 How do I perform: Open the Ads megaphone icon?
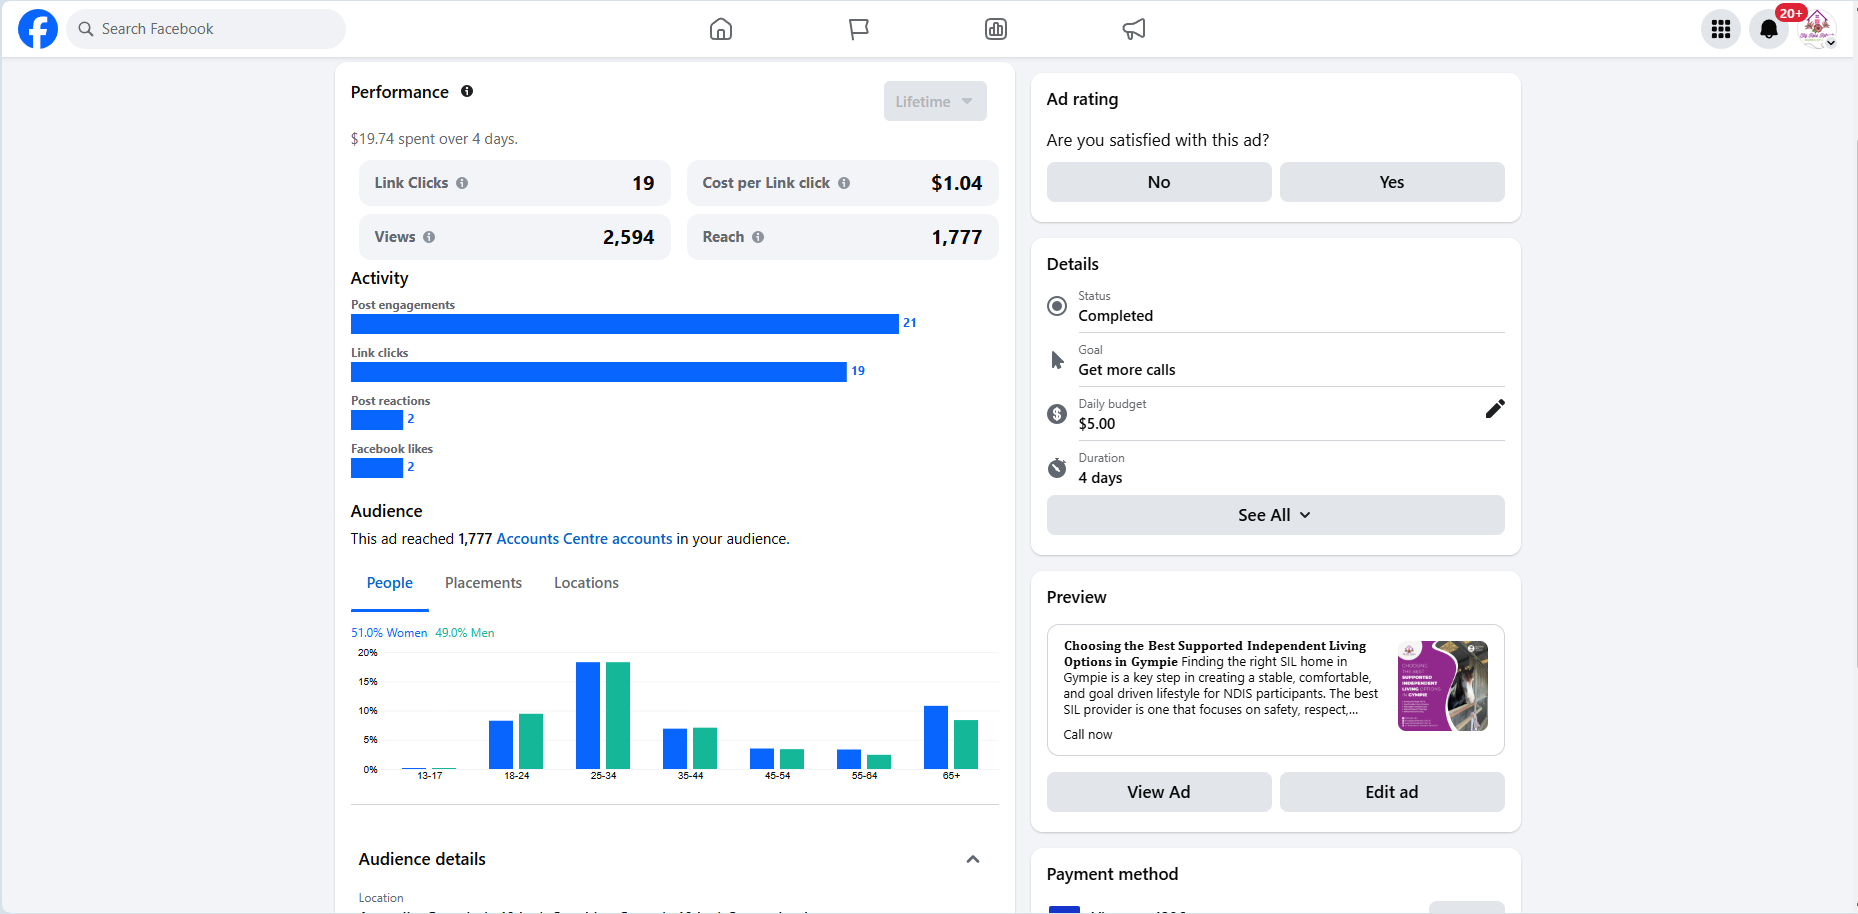pyautogui.click(x=1133, y=29)
